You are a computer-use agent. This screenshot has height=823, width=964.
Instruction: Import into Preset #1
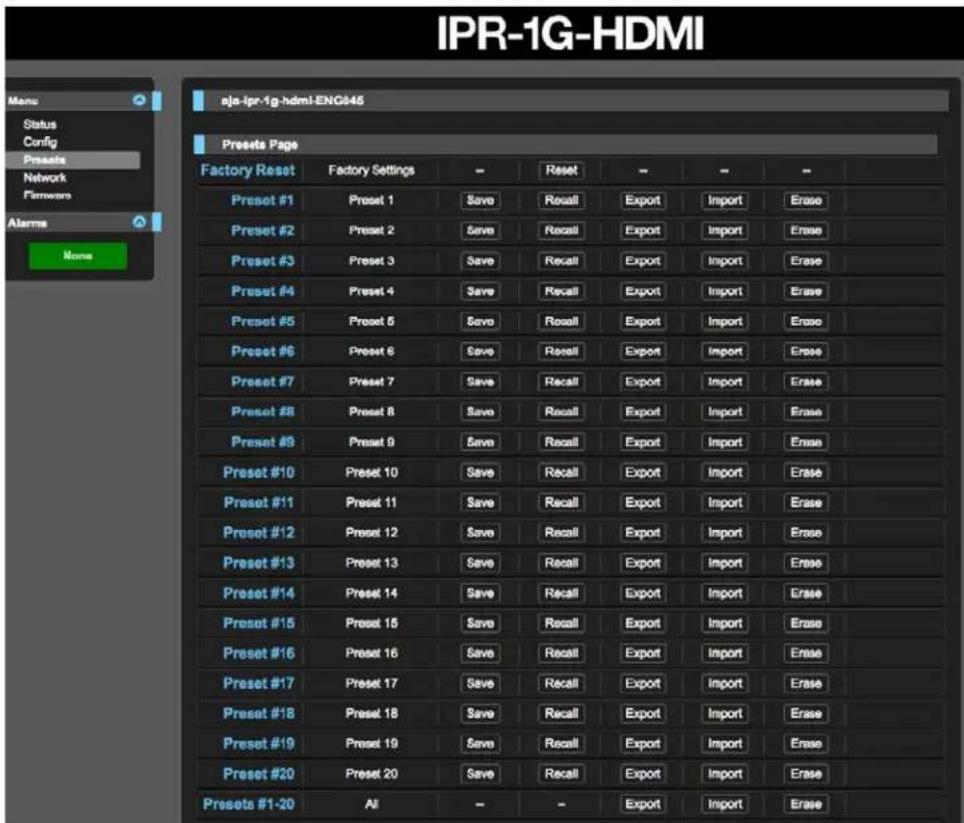725,200
